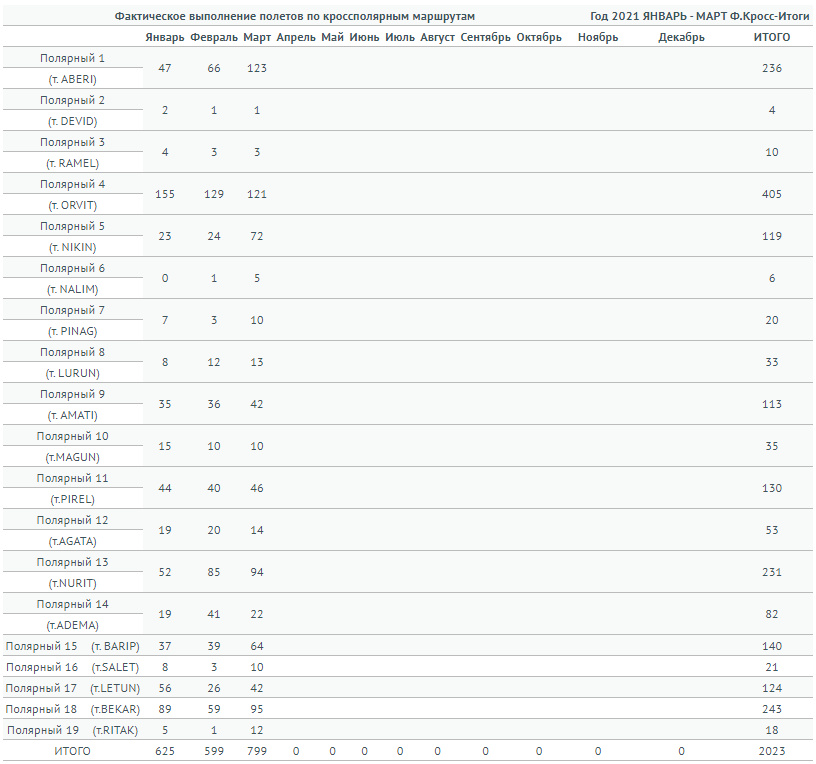Click the 'ИТОГО' totals row label

72,752
